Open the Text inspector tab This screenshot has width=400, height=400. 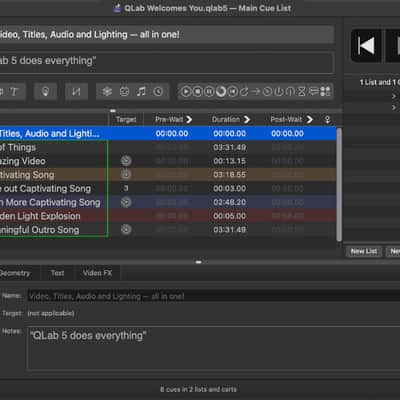[57, 273]
